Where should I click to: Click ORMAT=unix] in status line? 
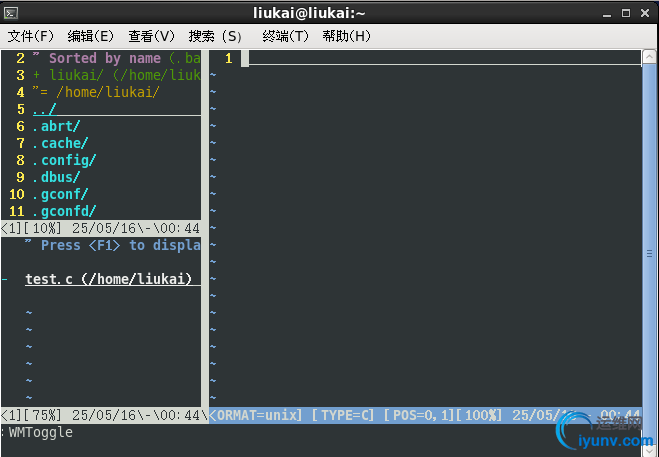[x=260, y=415]
